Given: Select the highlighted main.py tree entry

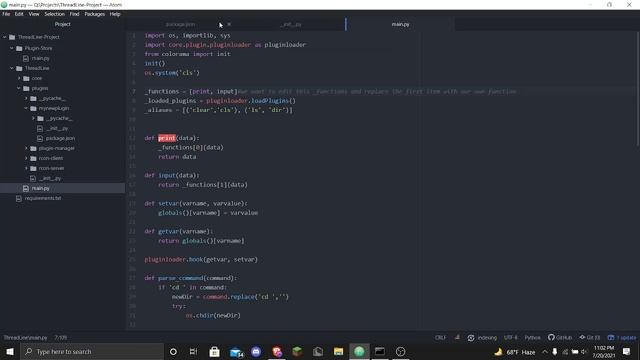Looking at the screenshot, I should click(62, 188).
